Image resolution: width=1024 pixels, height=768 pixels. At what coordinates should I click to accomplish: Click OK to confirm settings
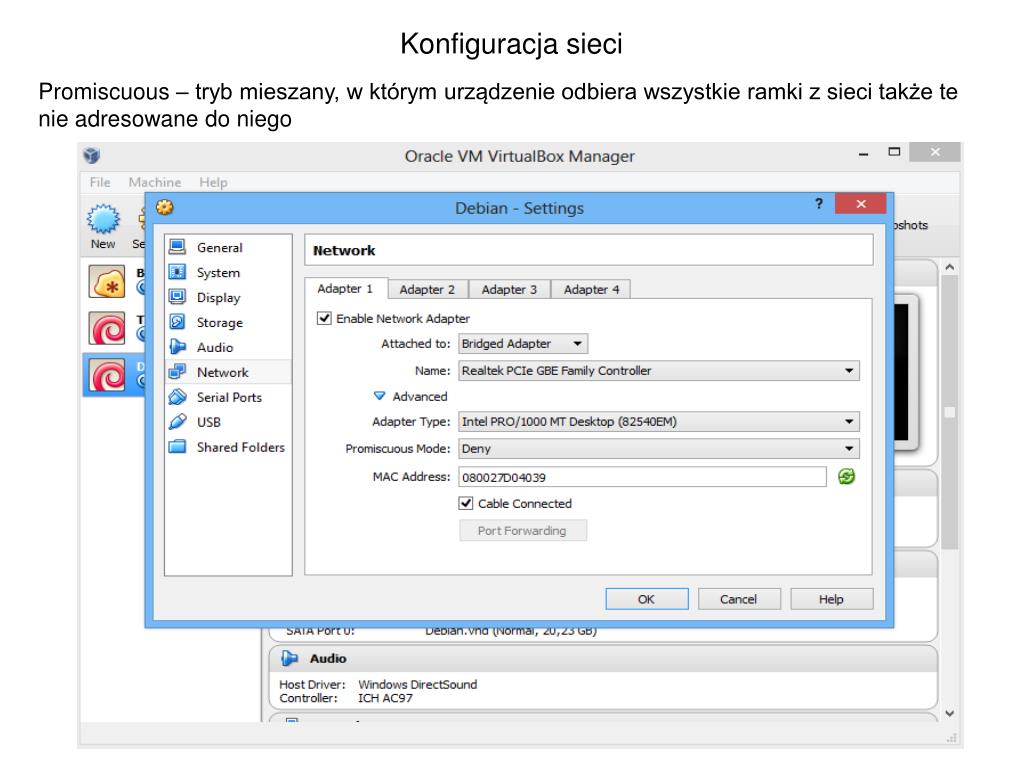[647, 599]
